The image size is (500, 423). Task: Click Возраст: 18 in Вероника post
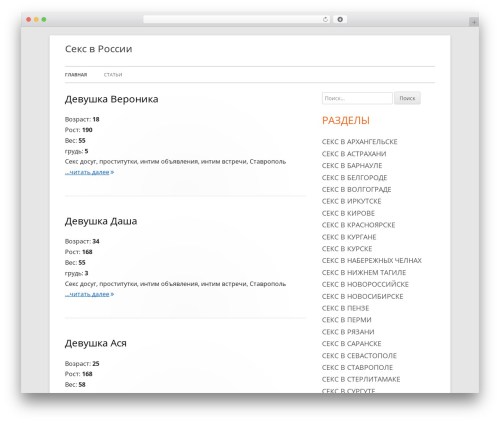click(x=82, y=119)
